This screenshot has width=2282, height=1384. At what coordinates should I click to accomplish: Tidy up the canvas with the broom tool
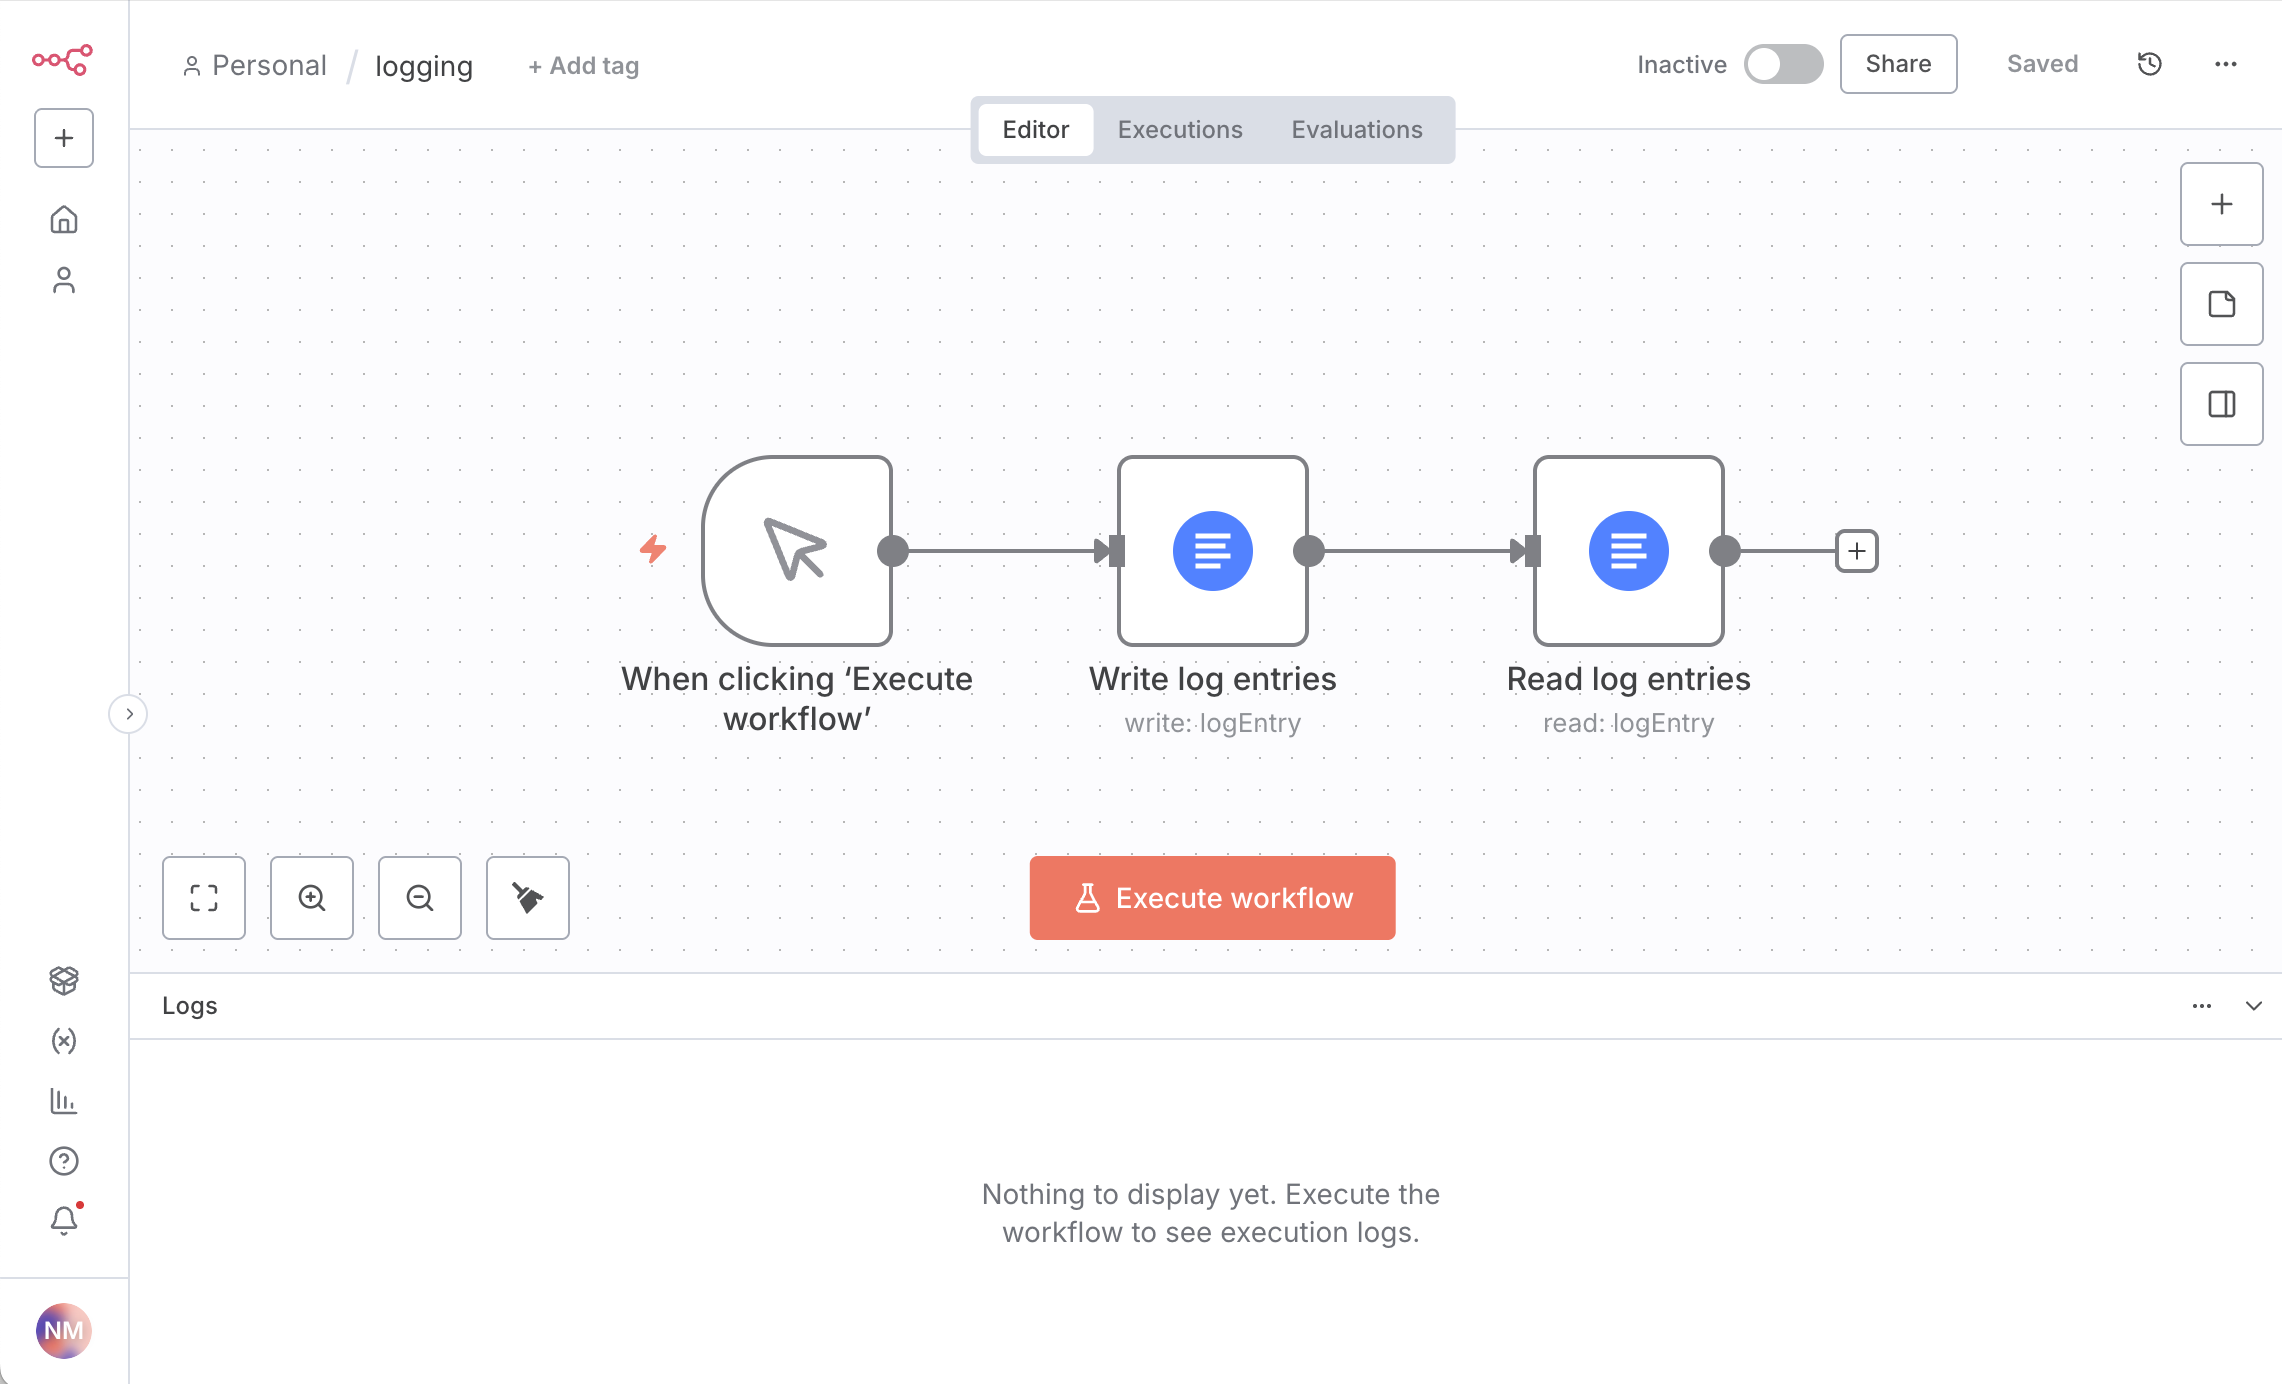(527, 898)
